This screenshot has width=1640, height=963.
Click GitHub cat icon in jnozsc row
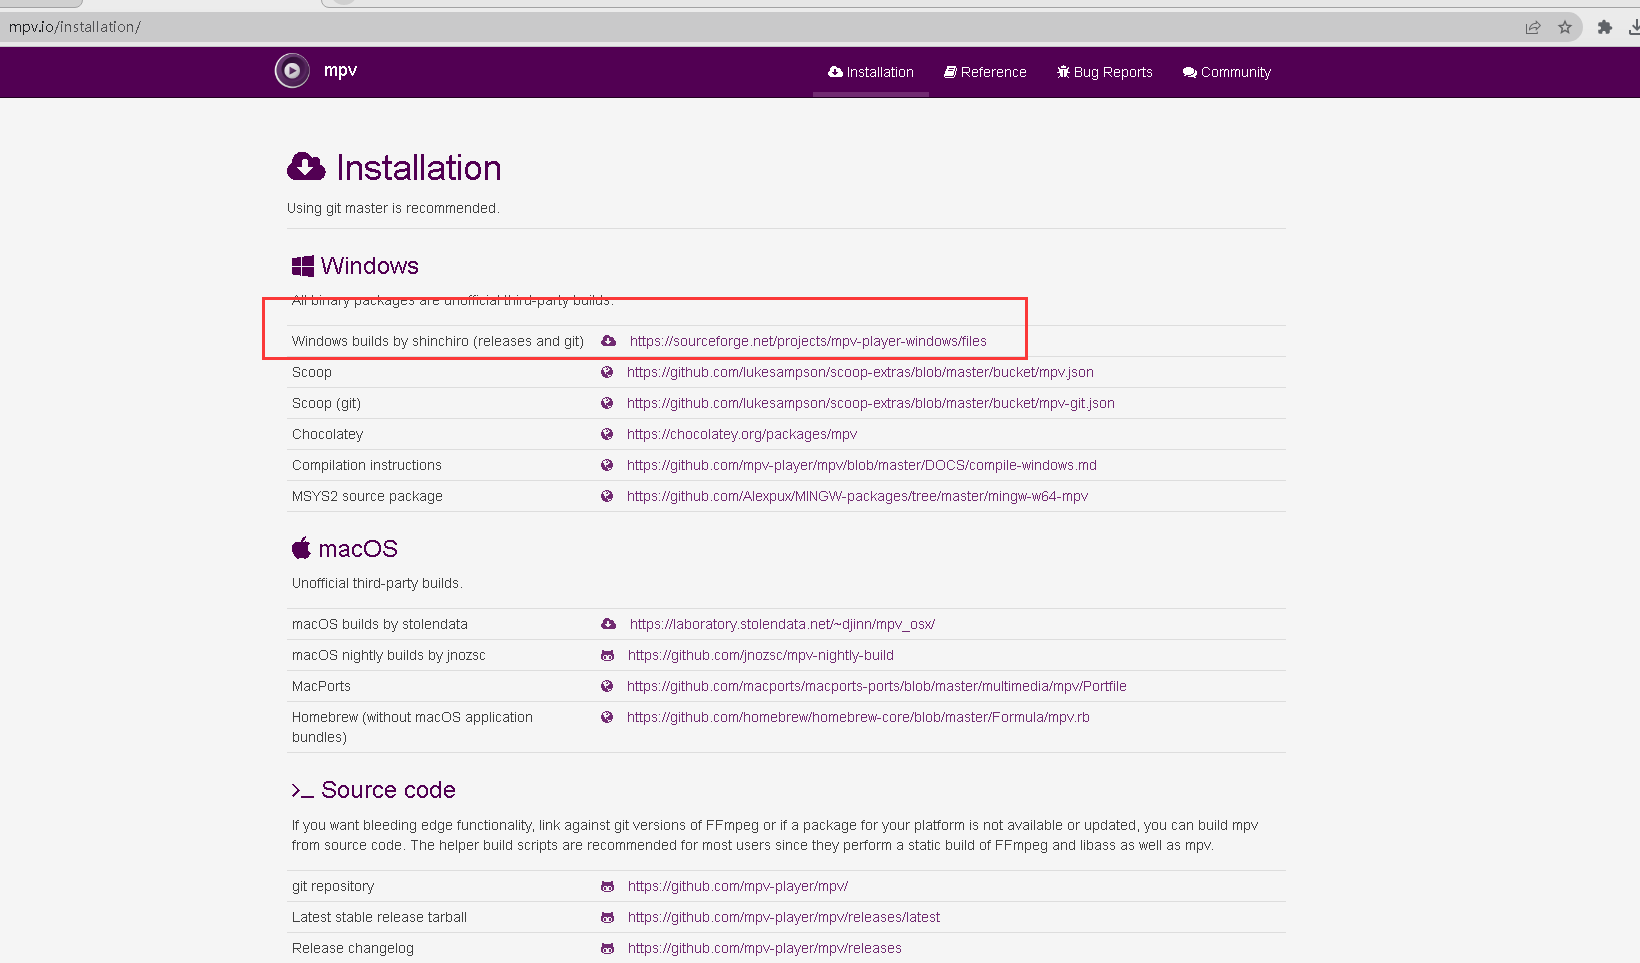607,655
